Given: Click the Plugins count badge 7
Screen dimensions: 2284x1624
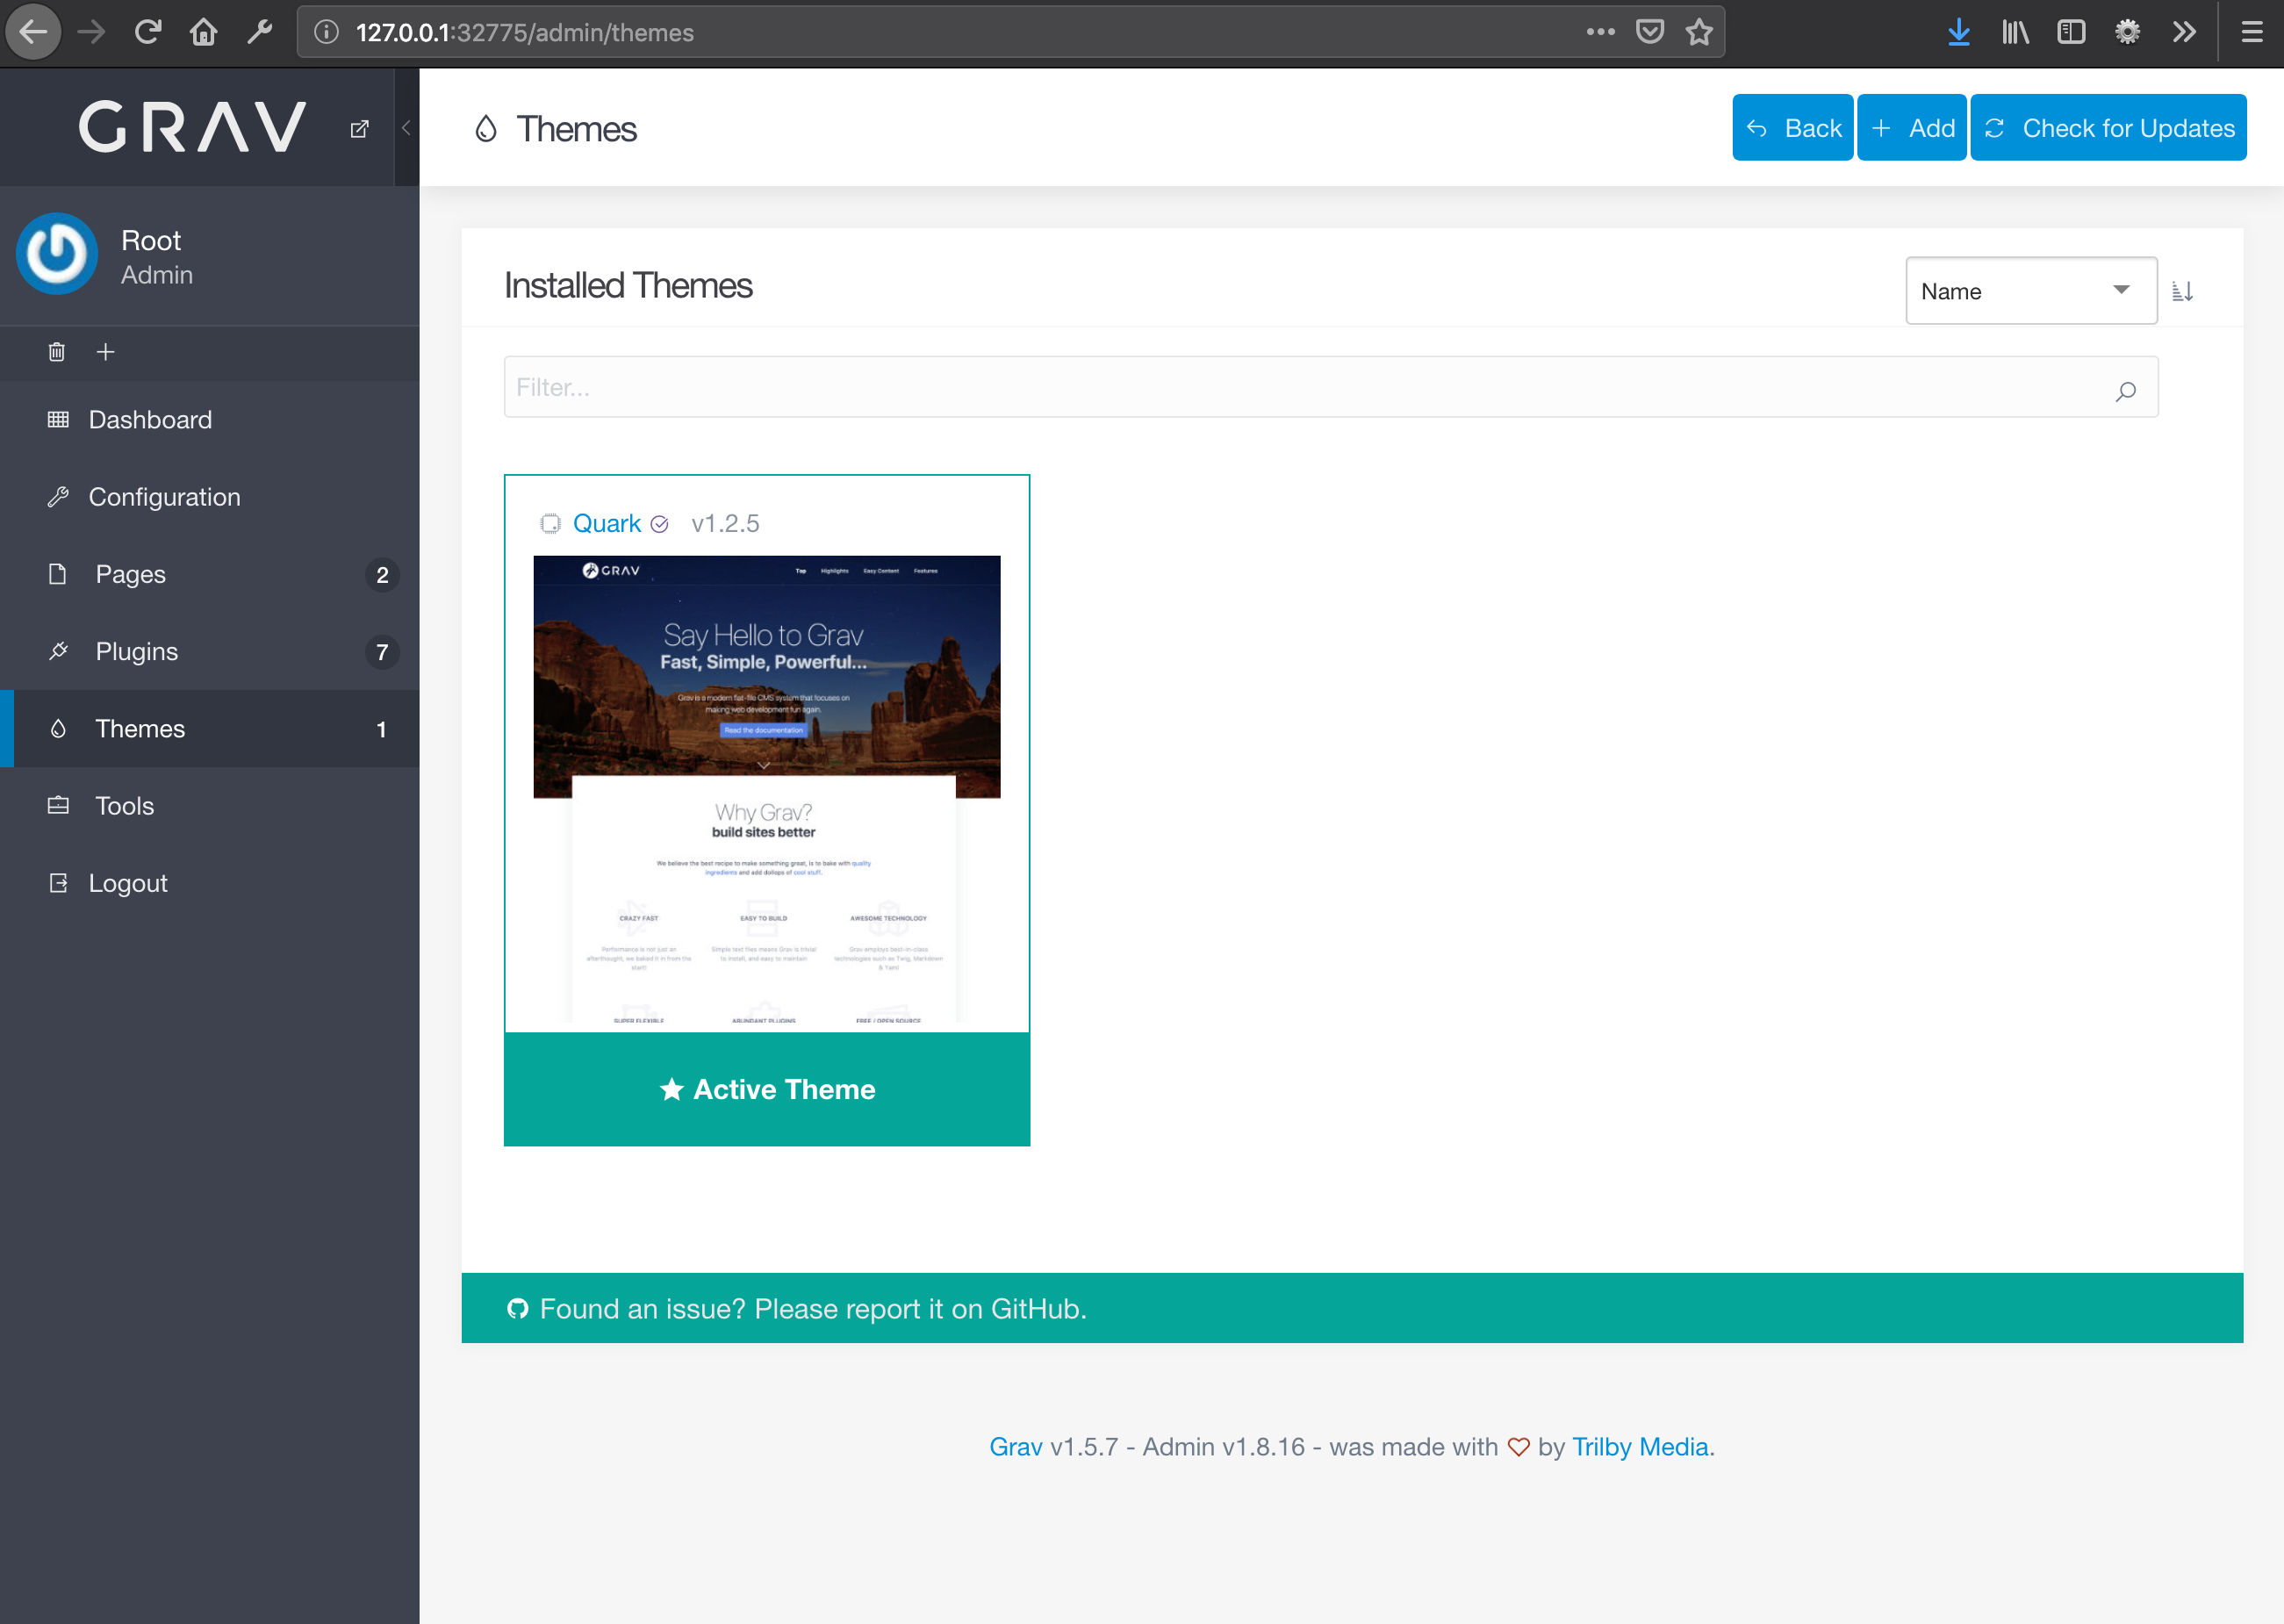Looking at the screenshot, I should point(382,652).
